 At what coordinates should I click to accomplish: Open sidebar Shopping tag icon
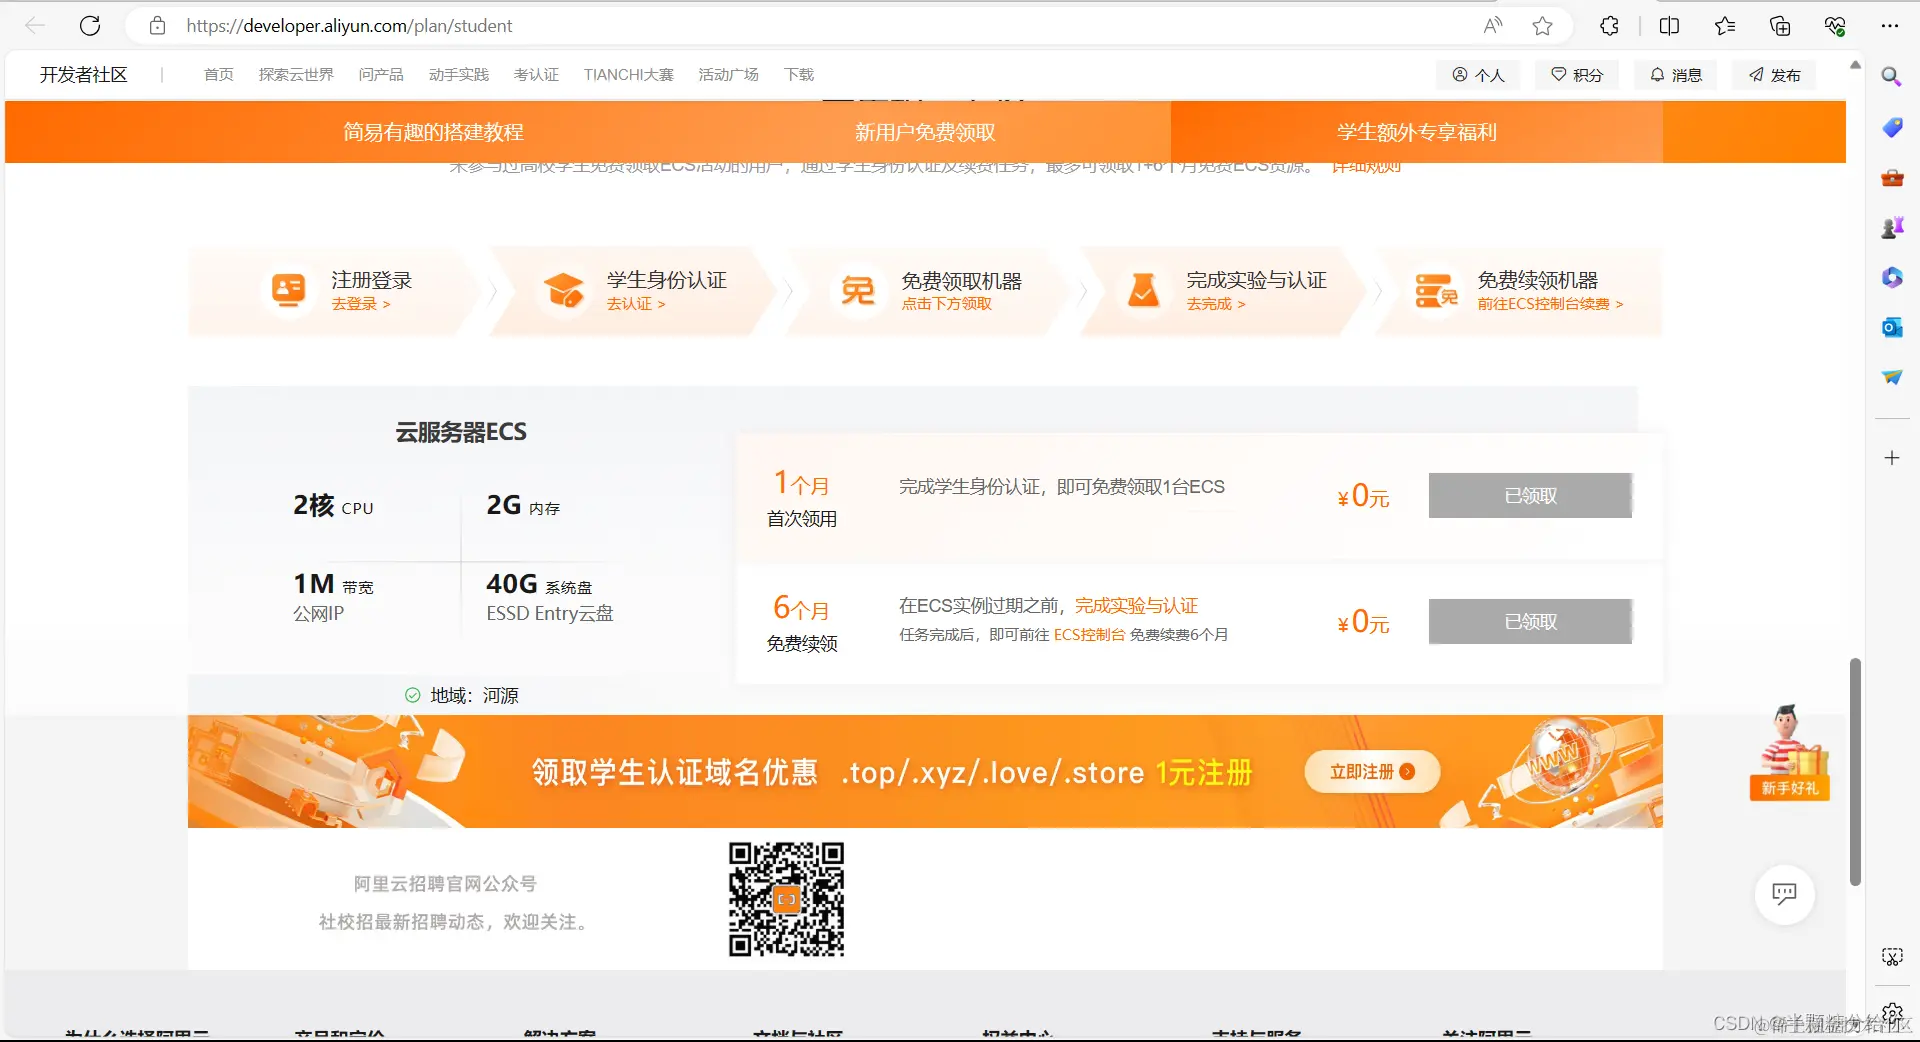point(1891,127)
